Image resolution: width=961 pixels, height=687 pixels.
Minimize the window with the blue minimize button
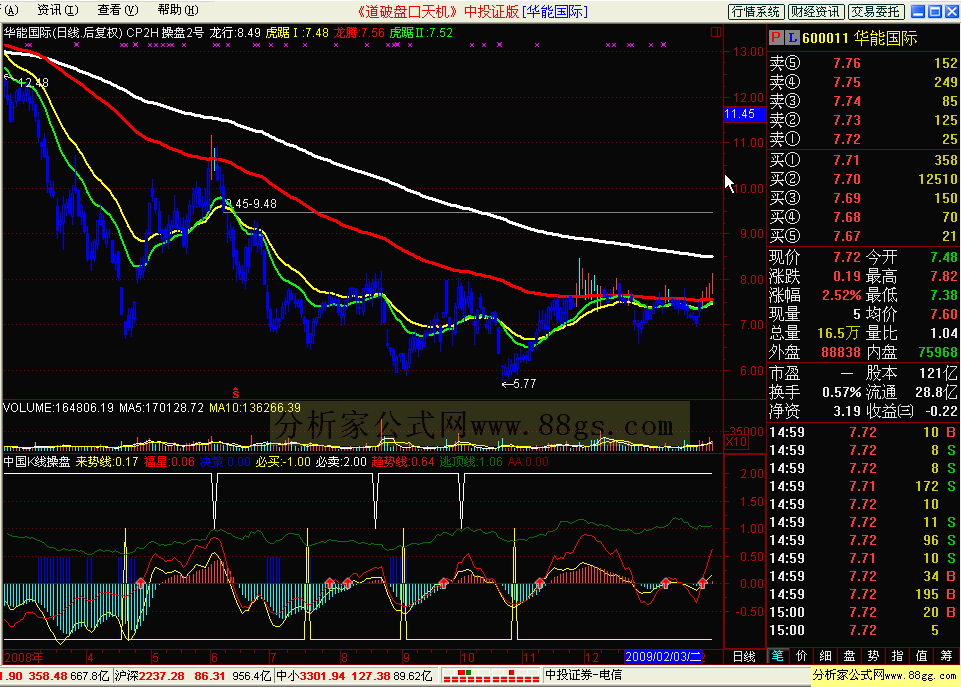pyautogui.click(x=918, y=11)
